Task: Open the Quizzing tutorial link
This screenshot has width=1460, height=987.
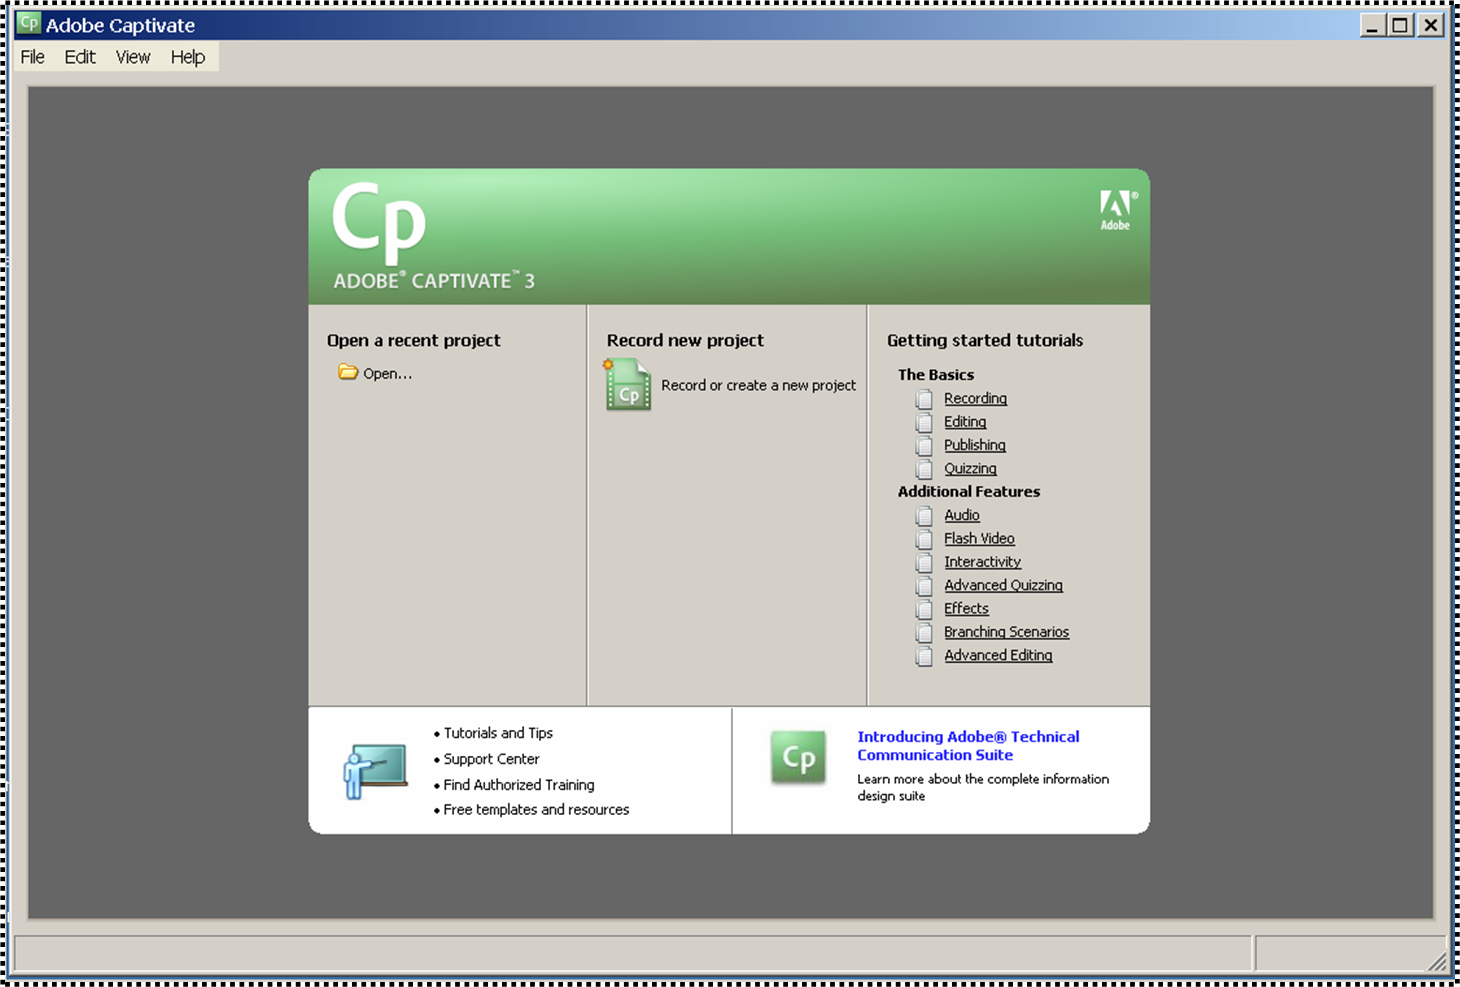Action: 970,468
